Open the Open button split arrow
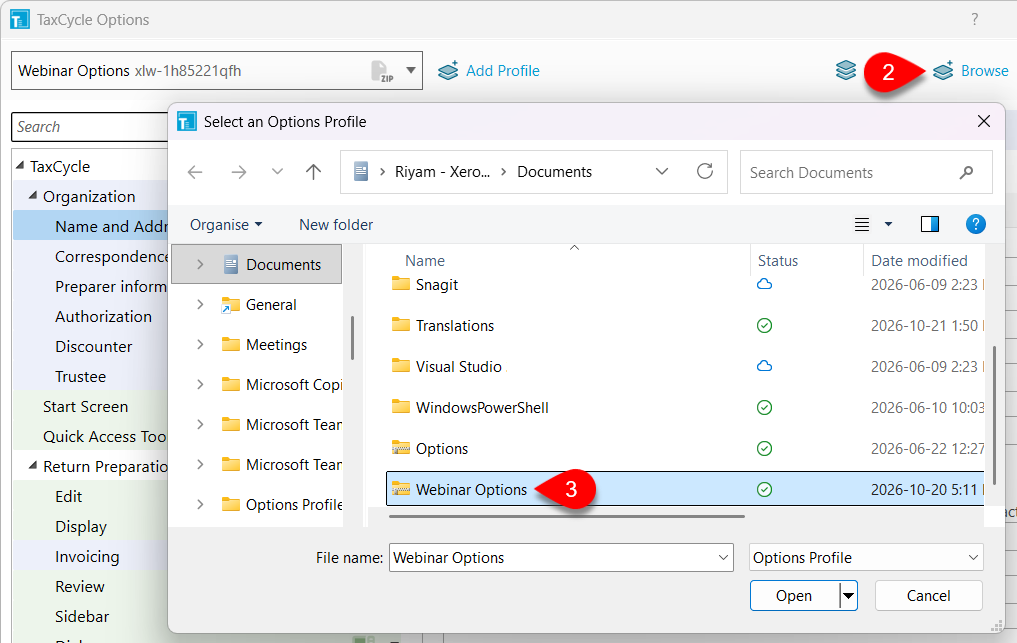Image resolution: width=1017 pixels, height=643 pixels. 848,596
